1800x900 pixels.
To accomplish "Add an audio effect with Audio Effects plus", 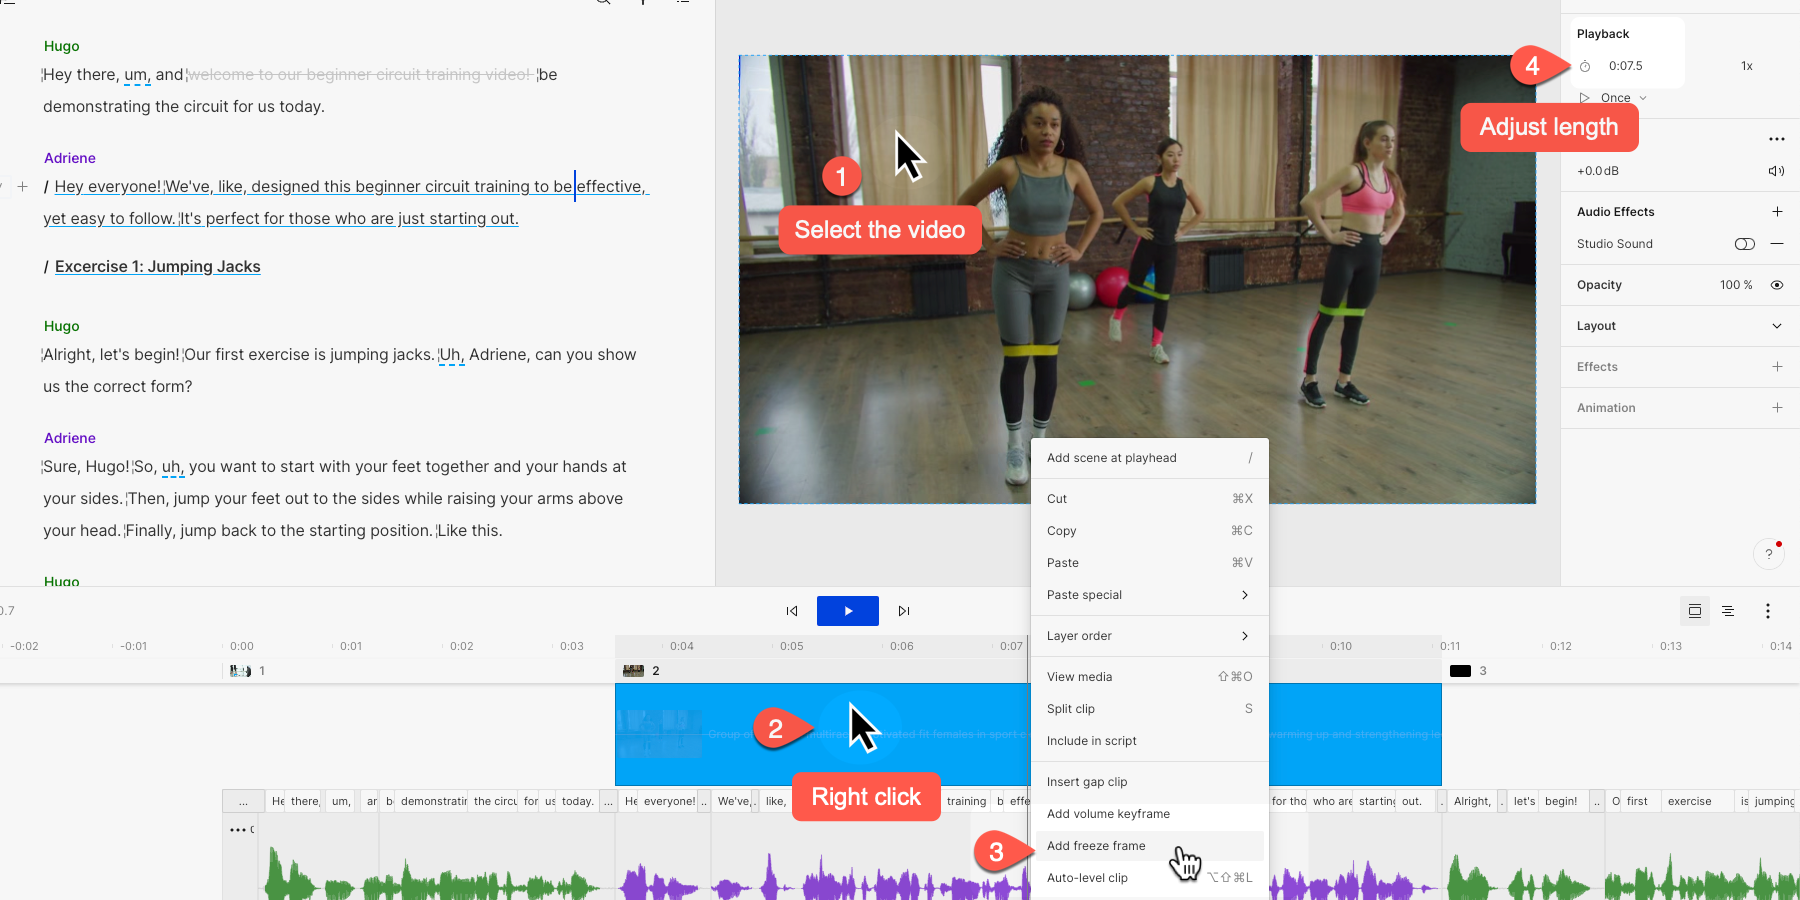I will coord(1777,212).
